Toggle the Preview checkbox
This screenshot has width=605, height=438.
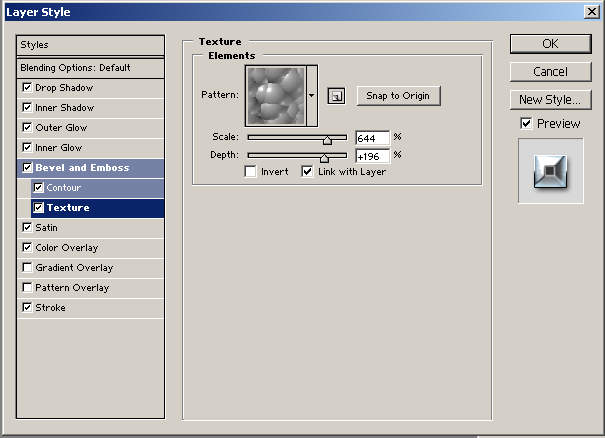(526, 123)
